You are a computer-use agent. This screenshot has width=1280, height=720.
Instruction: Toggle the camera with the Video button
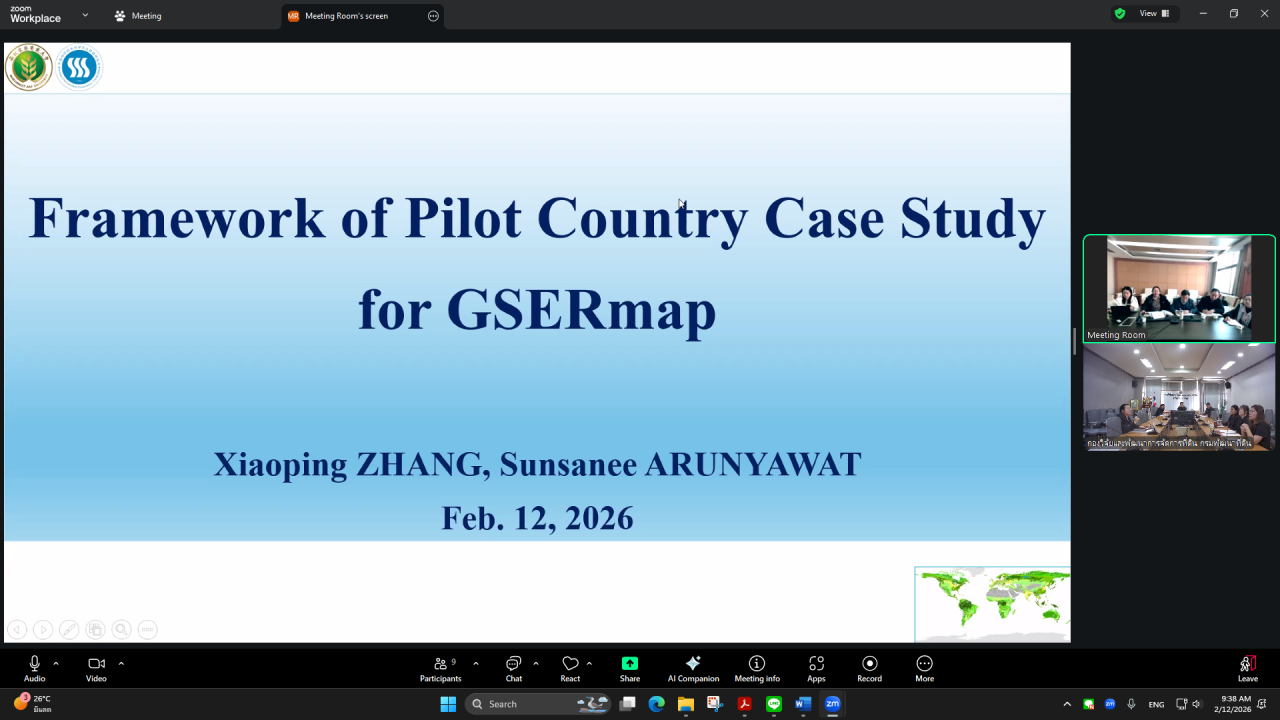[96, 668]
